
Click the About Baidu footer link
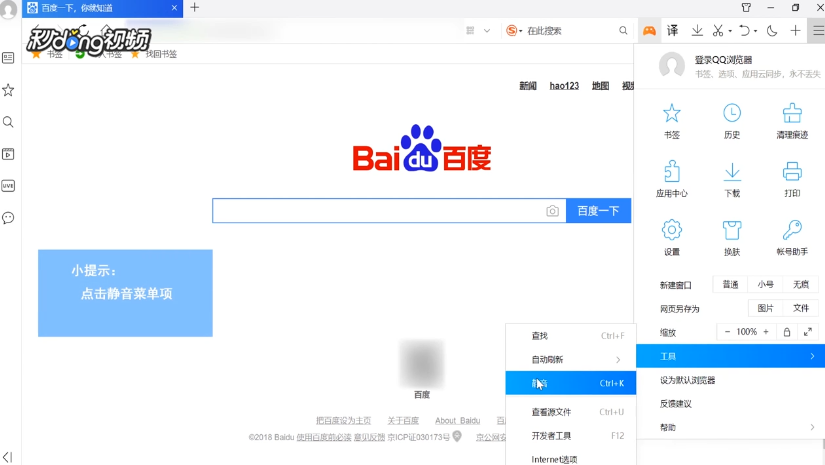click(457, 421)
